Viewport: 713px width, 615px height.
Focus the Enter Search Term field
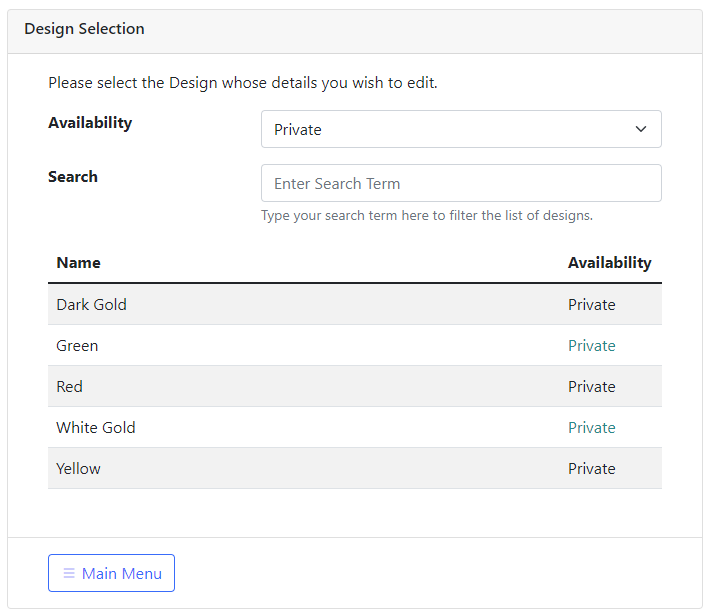[461, 183]
